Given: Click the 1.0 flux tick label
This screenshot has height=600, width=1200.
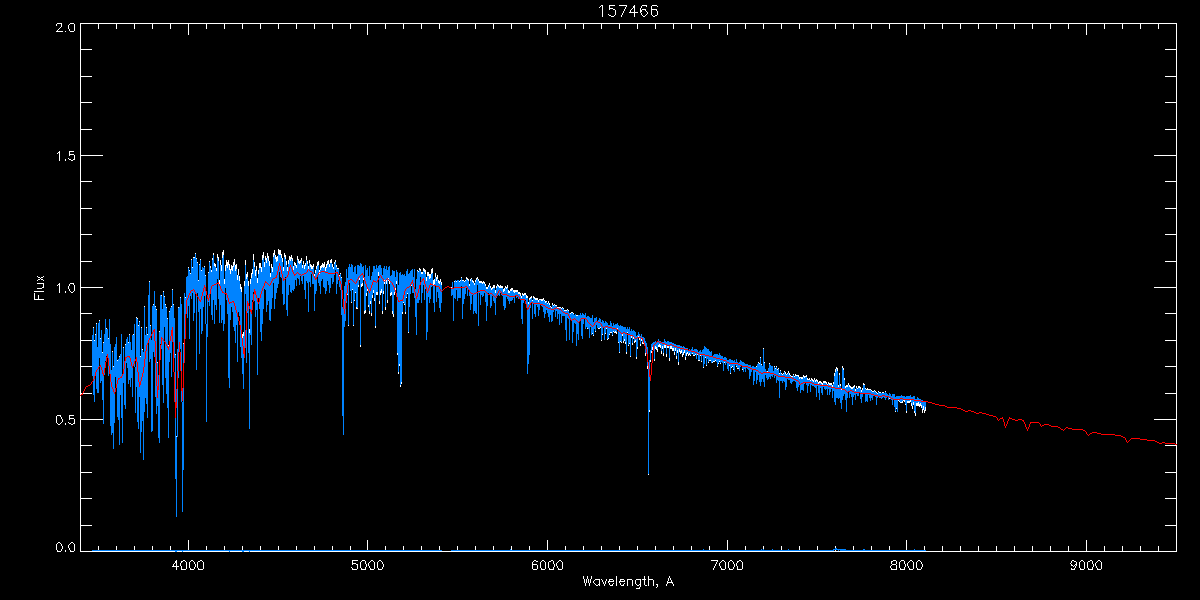Looking at the screenshot, I should tap(66, 288).
